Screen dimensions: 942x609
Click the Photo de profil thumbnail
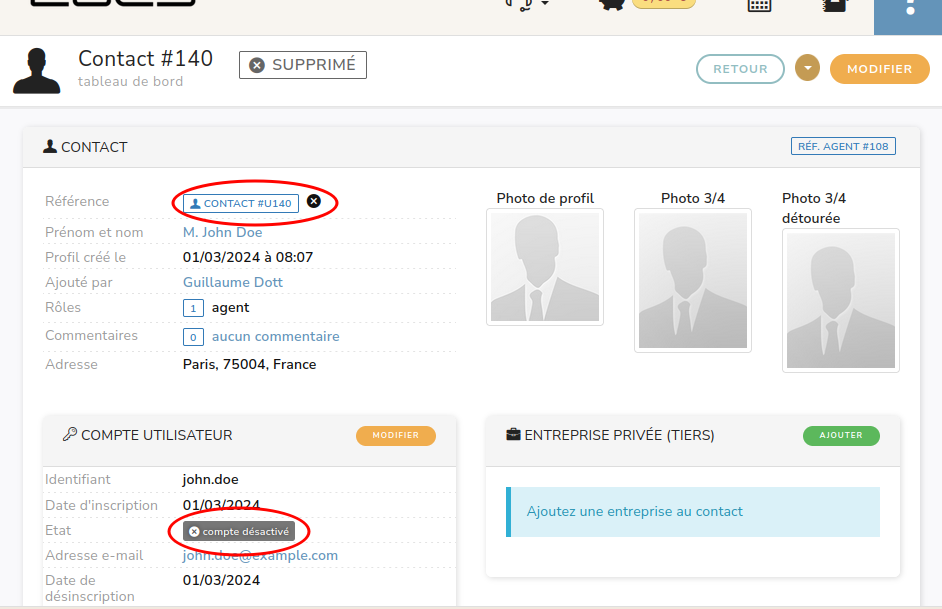[x=545, y=267]
